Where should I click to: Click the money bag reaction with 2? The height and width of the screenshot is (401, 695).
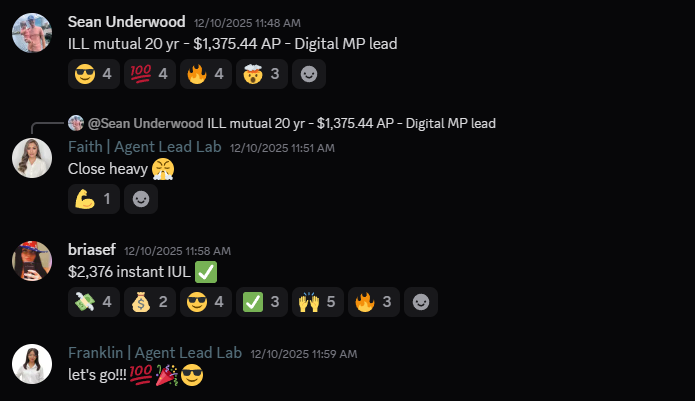[x=149, y=302]
